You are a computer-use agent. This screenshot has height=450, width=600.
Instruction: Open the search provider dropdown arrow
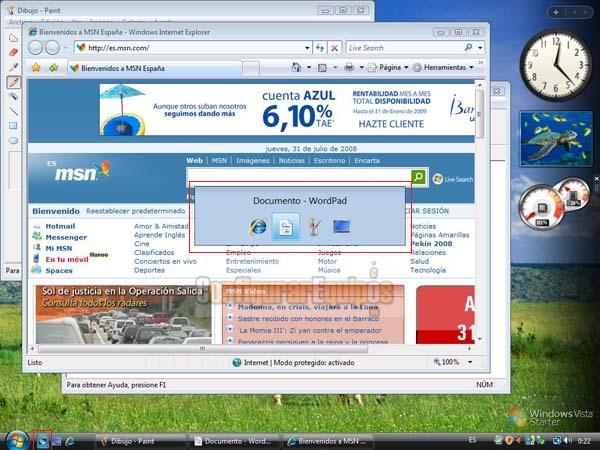480,48
